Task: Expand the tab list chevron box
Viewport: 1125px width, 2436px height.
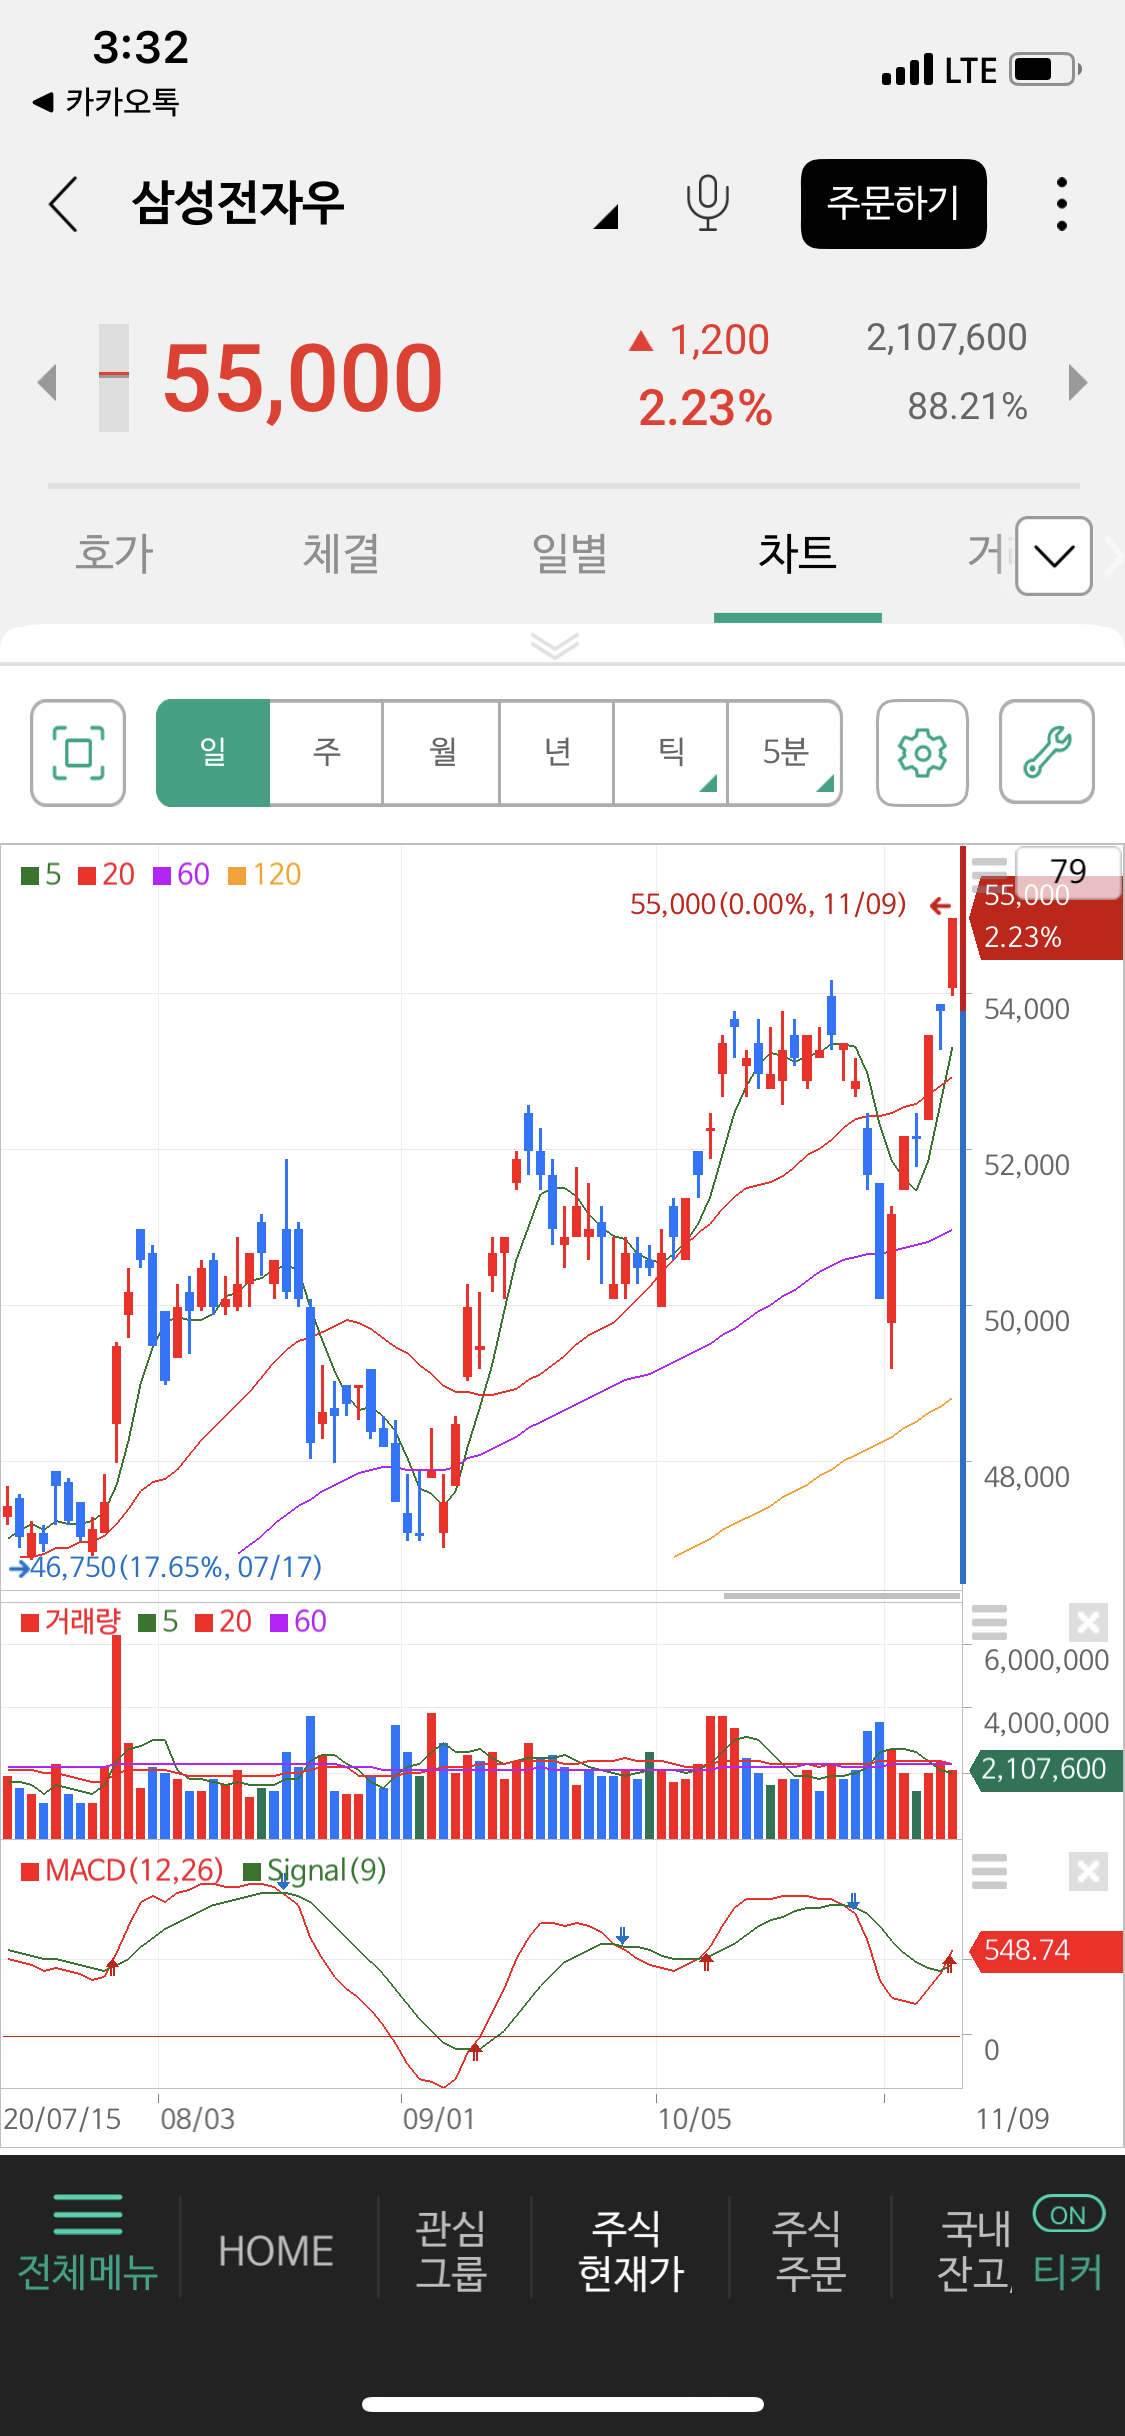Action: pyautogui.click(x=1054, y=556)
